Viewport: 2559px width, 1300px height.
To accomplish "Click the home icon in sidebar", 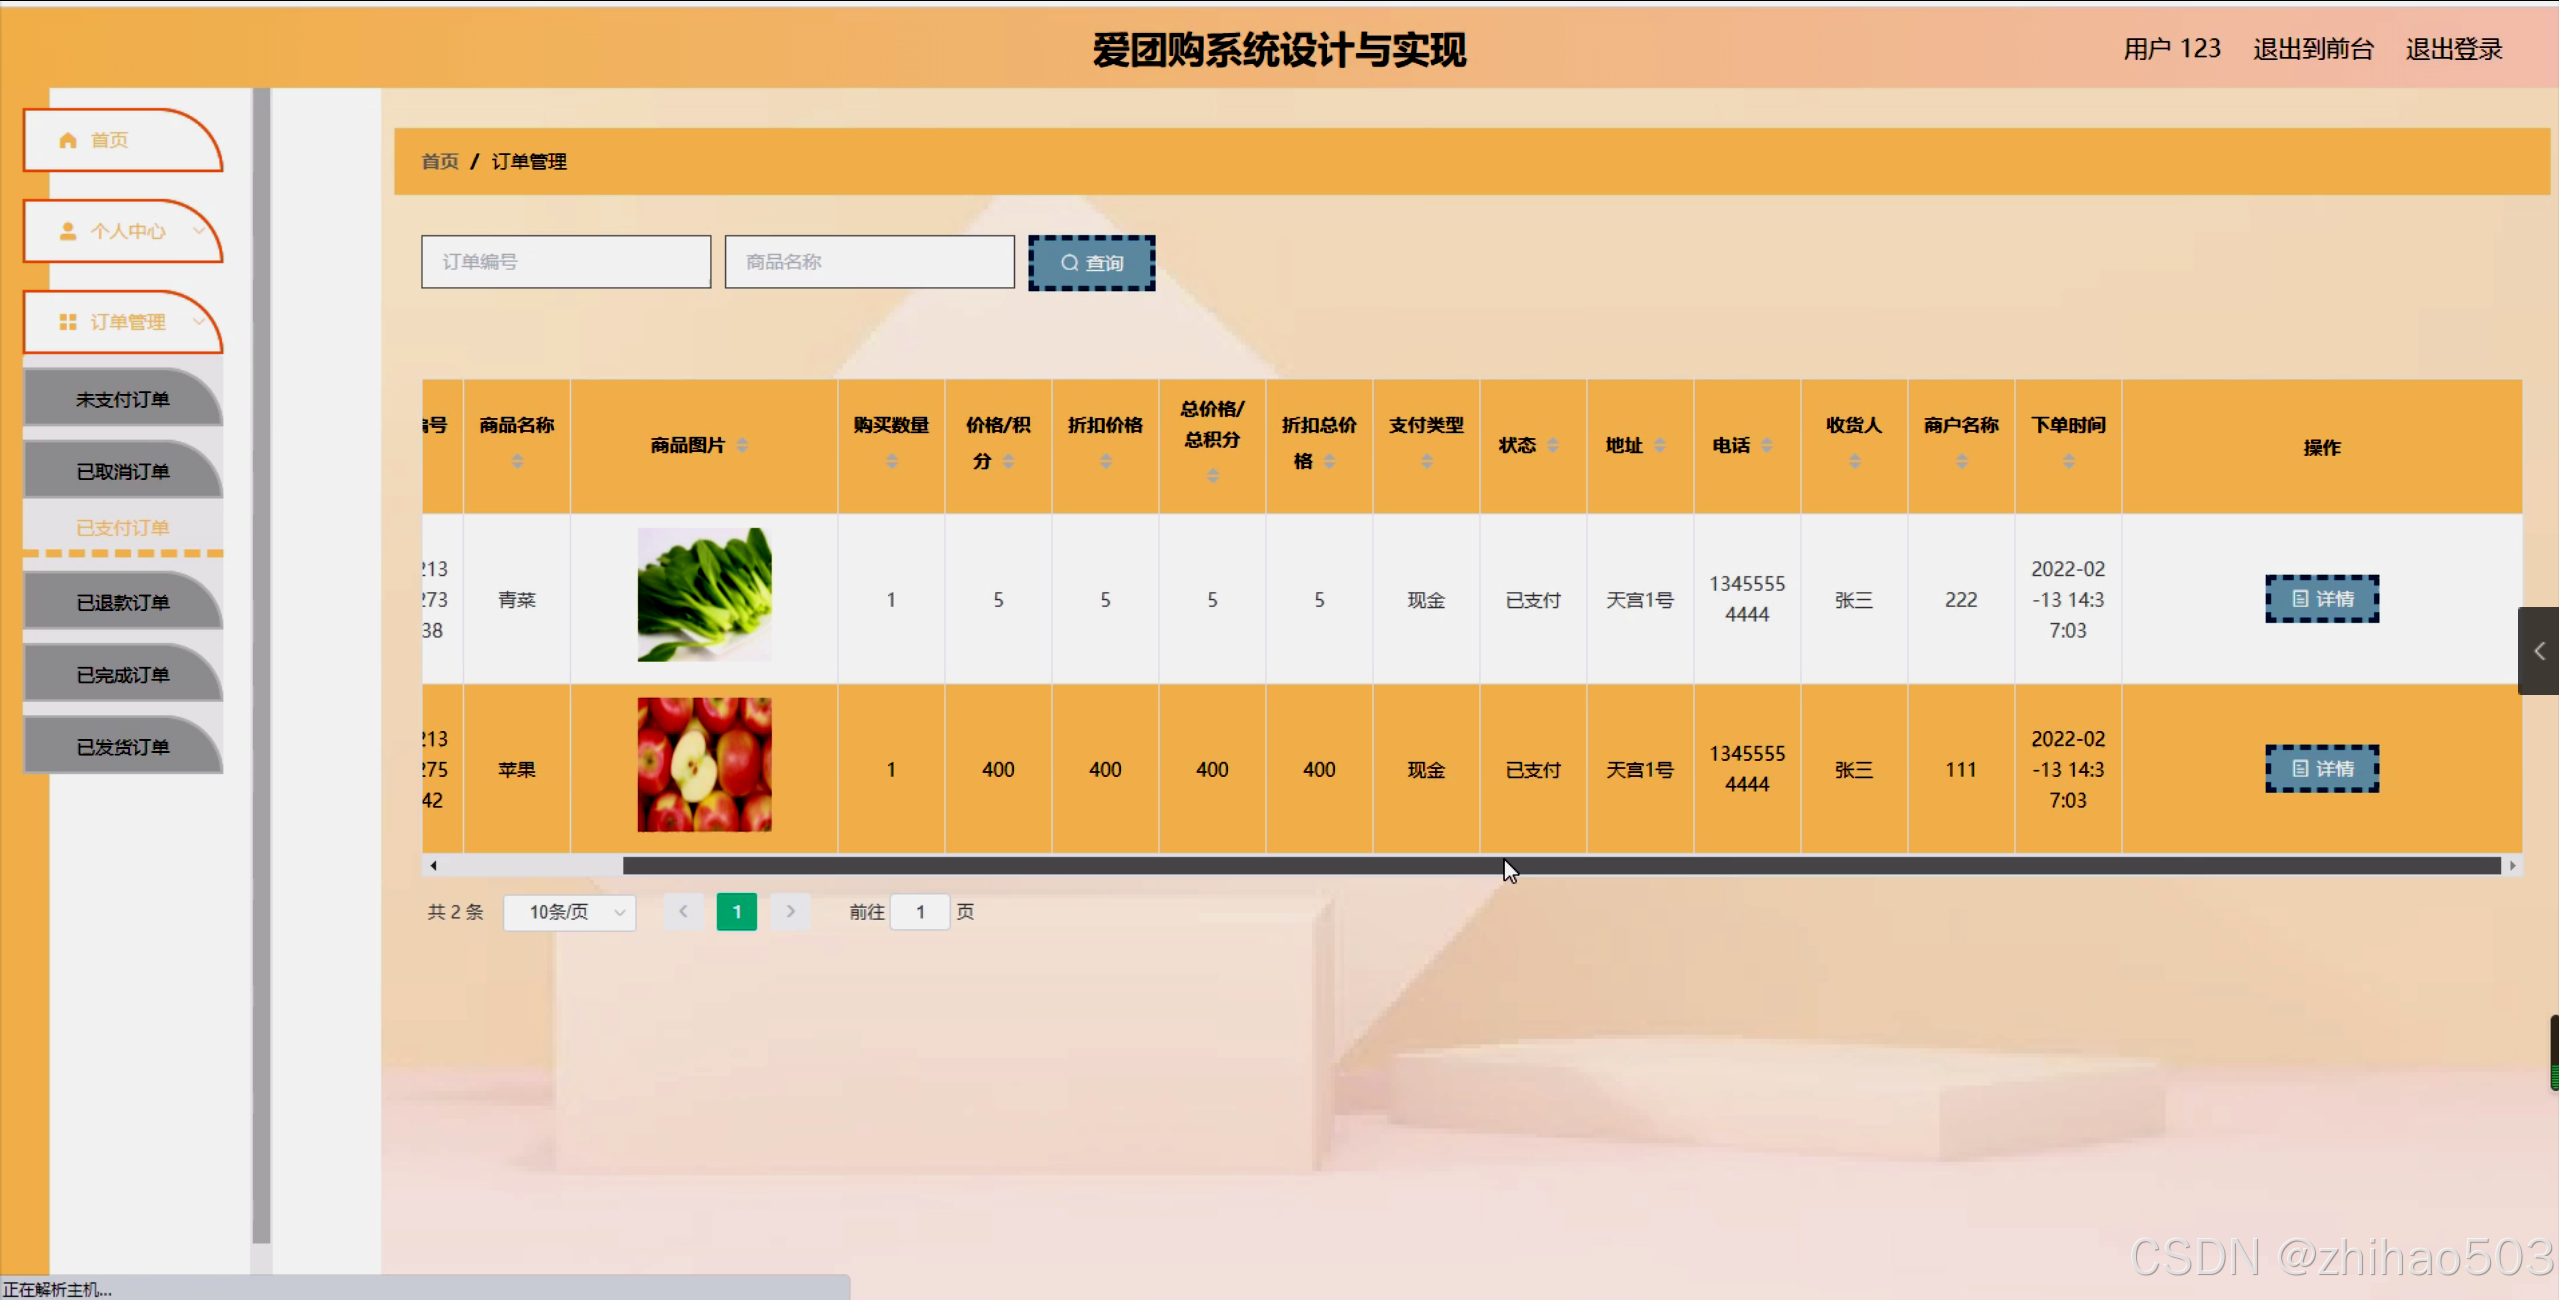I will tap(68, 140).
